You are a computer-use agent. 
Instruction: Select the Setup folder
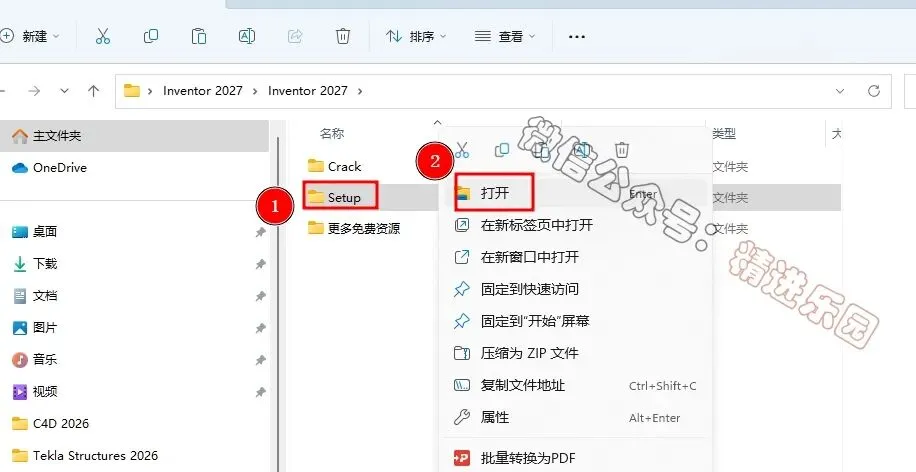335,197
